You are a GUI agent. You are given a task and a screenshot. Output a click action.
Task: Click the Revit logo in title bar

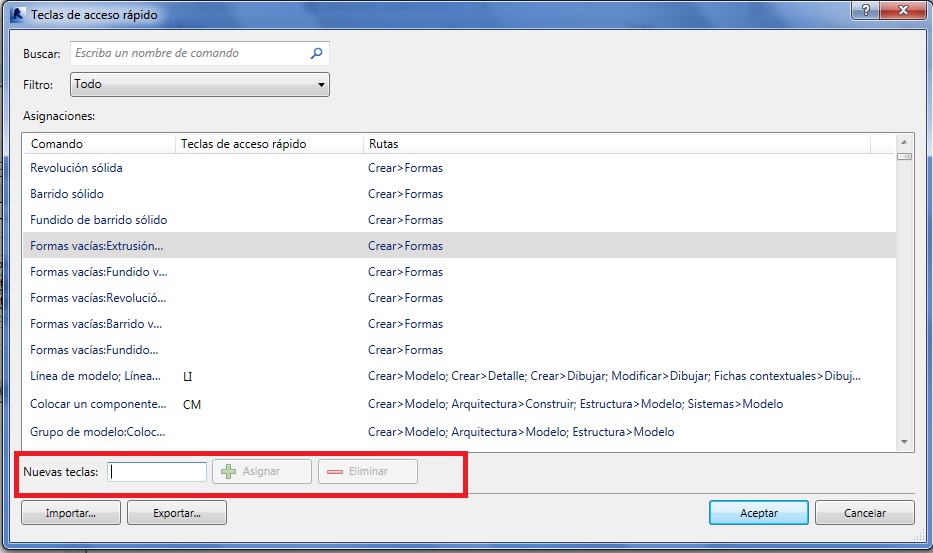pos(17,15)
